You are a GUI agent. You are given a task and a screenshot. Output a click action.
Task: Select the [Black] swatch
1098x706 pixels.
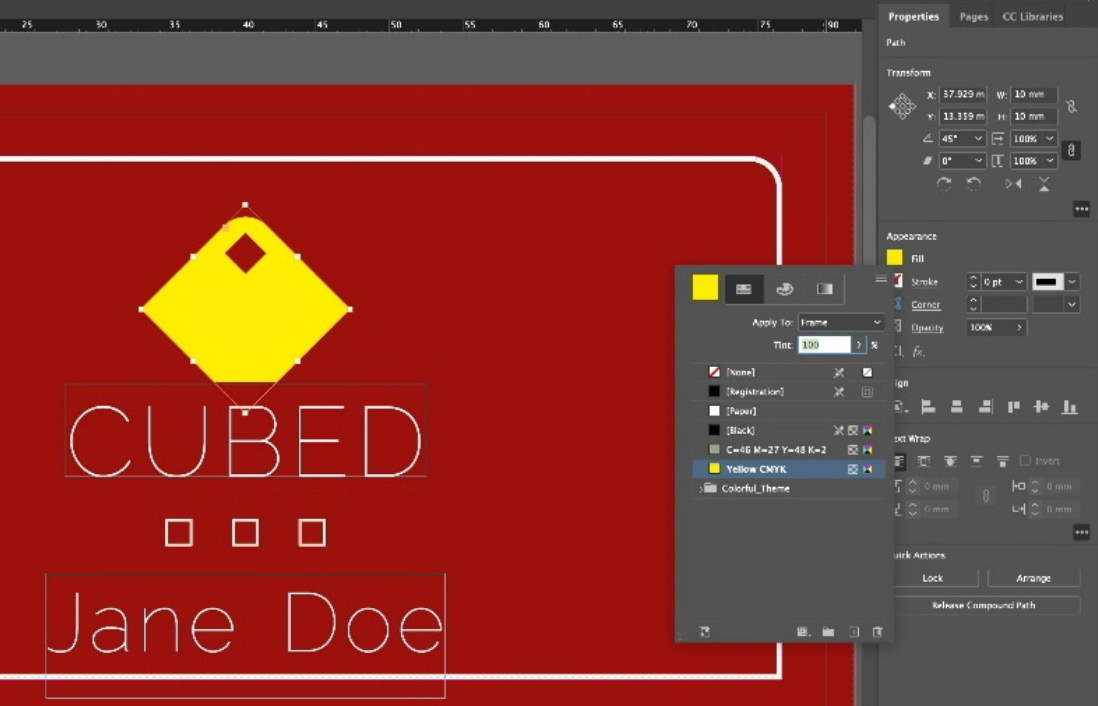[788, 430]
